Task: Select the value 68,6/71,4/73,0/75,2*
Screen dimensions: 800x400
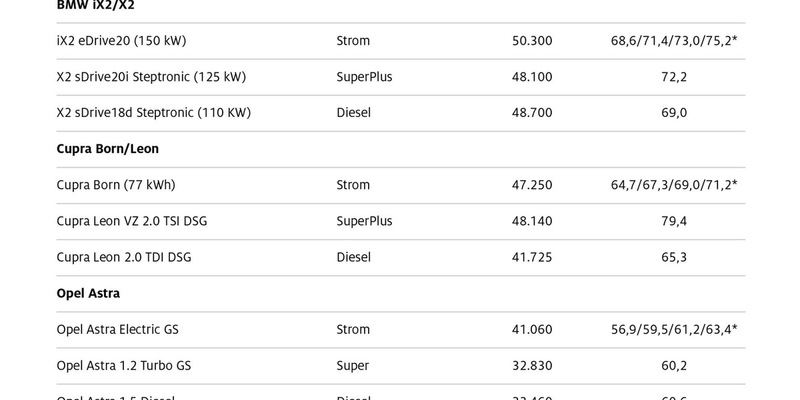Action: [x=674, y=41]
